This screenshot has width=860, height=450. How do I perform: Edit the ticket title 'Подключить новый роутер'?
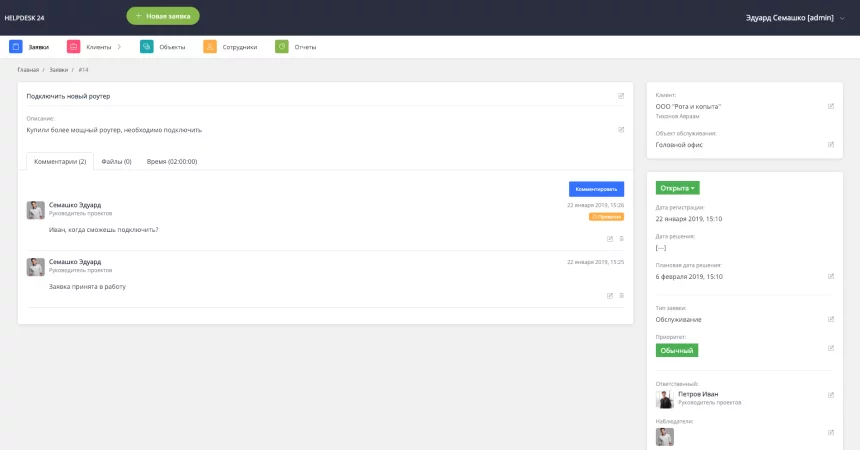tap(621, 96)
